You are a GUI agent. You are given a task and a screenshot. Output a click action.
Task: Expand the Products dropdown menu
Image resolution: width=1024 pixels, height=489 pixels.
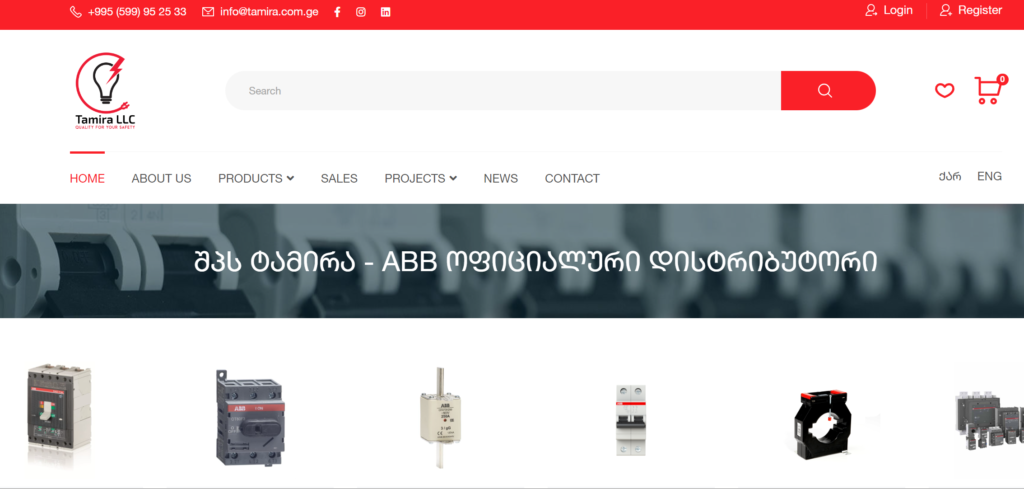(x=256, y=179)
